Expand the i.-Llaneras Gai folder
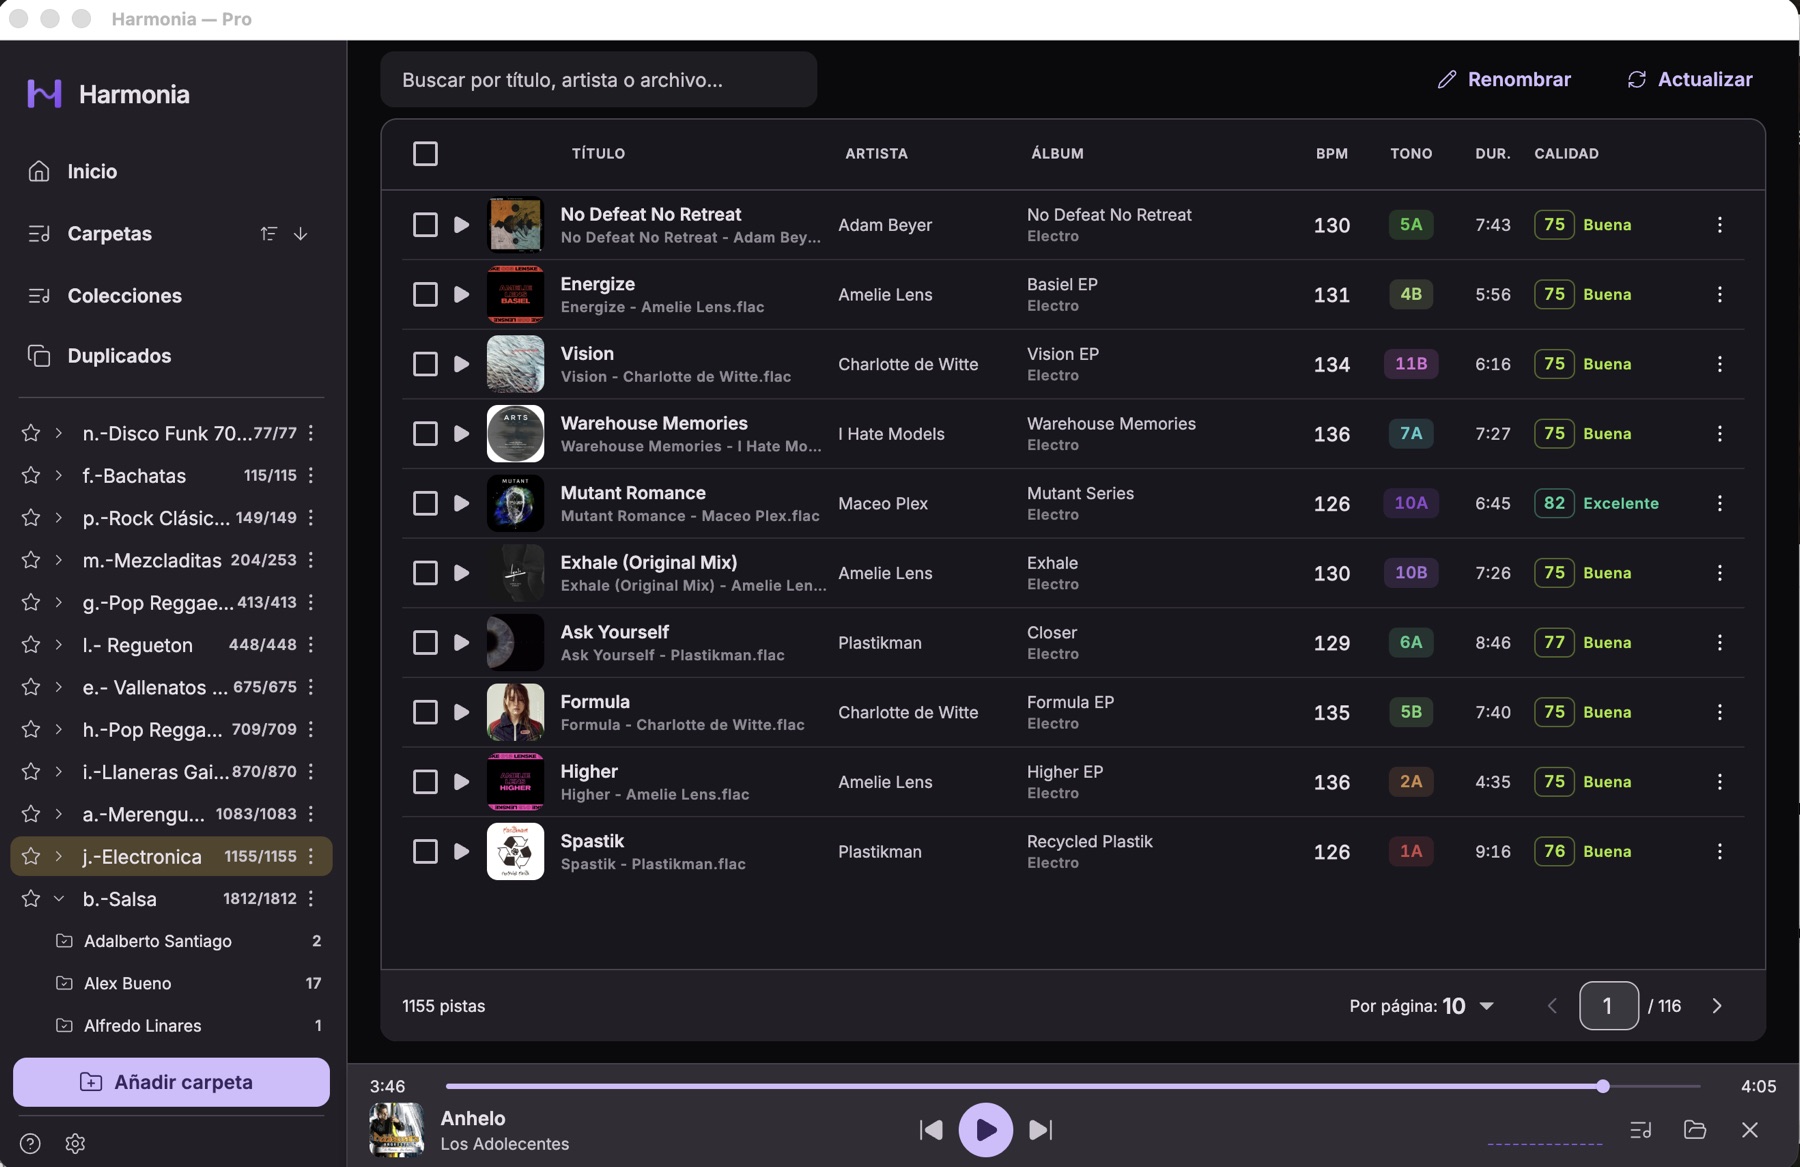The image size is (1800, 1167). [59, 771]
